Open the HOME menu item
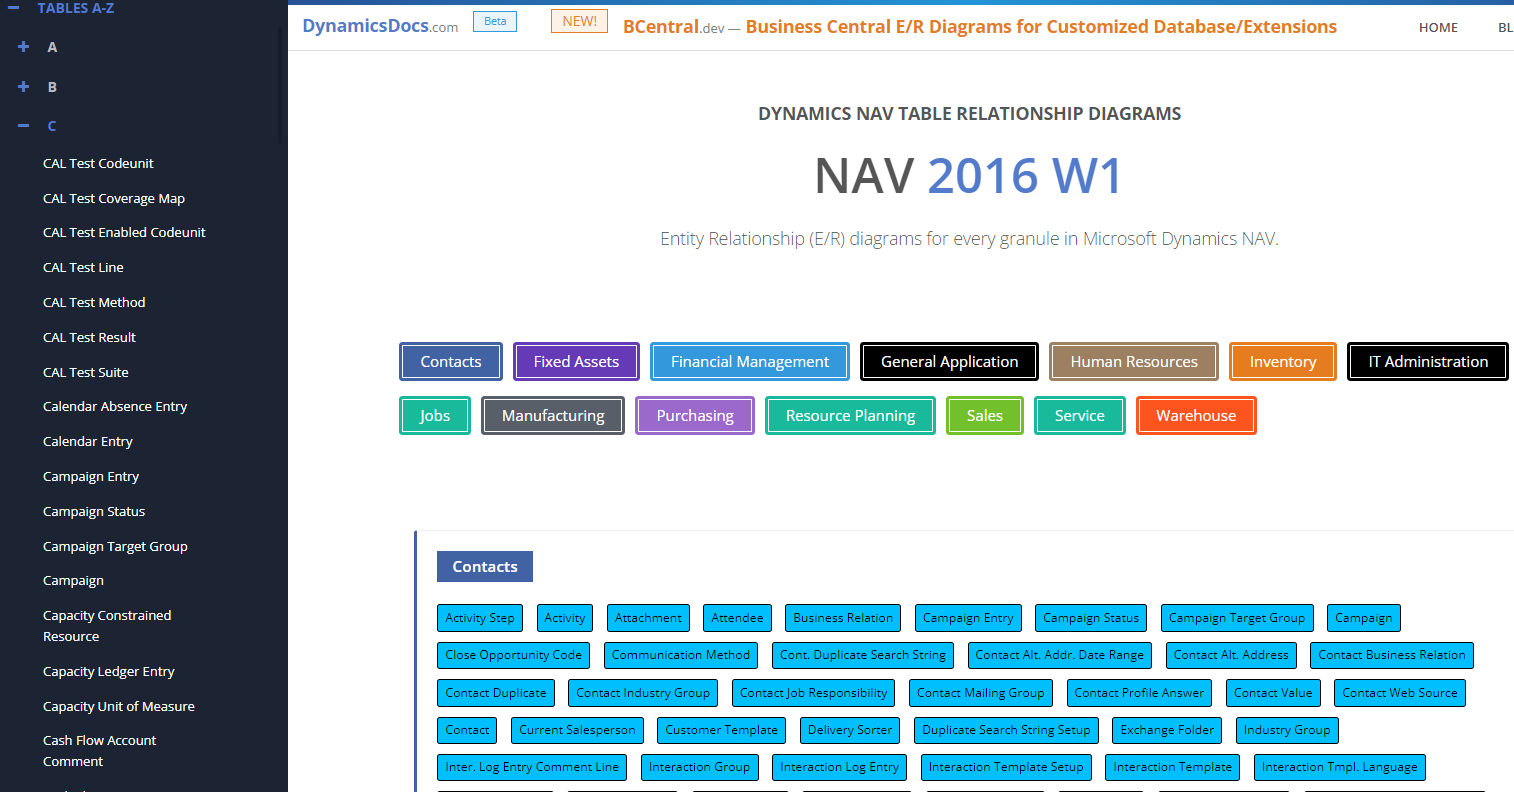Screen dimensions: 1514x792 pos(1438,27)
